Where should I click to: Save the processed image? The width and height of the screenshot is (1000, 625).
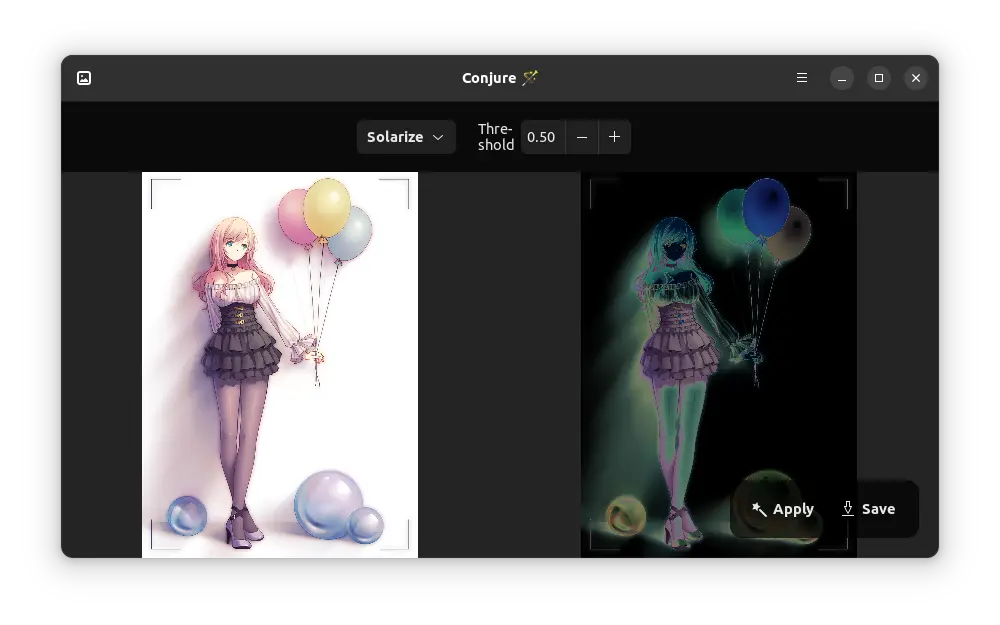point(868,509)
